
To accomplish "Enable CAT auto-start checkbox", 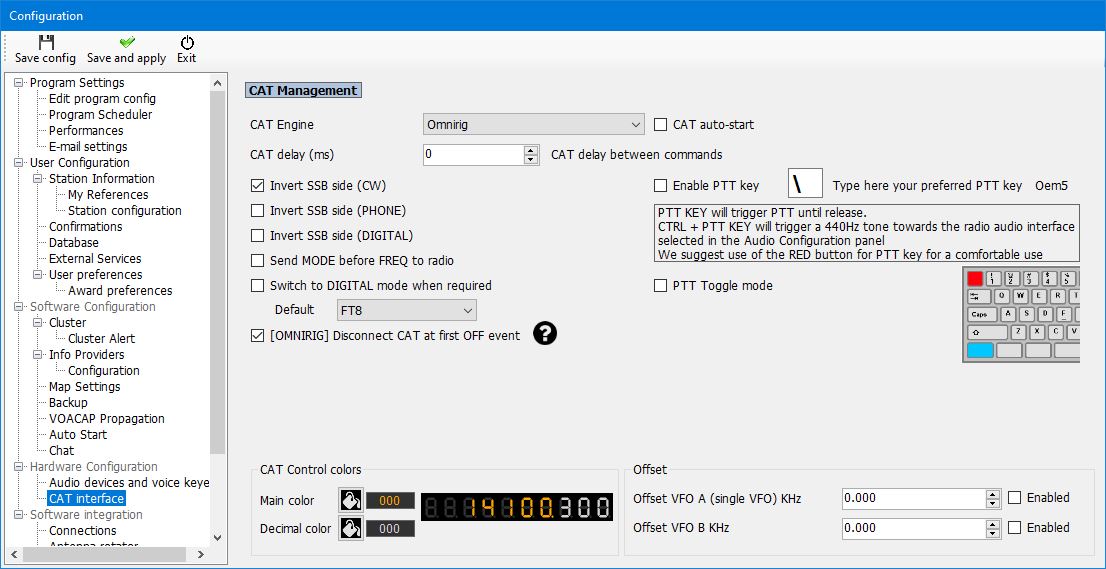I will click(660, 125).
